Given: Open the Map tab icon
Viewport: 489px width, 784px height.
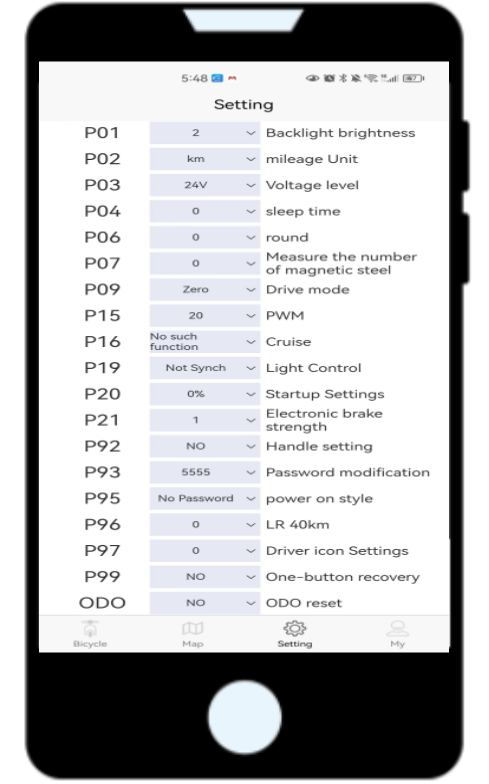Looking at the screenshot, I should (x=192, y=628).
